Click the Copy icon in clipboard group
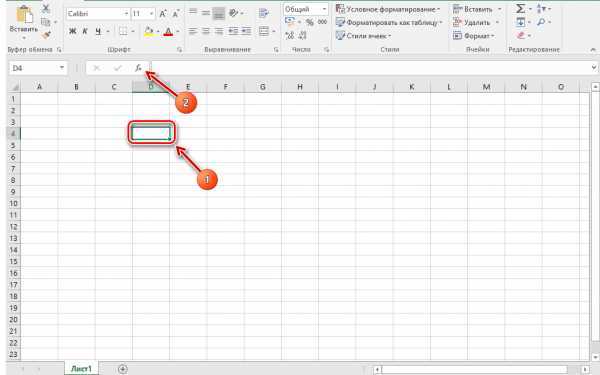The height and width of the screenshot is (375, 600). [x=46, y=22]
